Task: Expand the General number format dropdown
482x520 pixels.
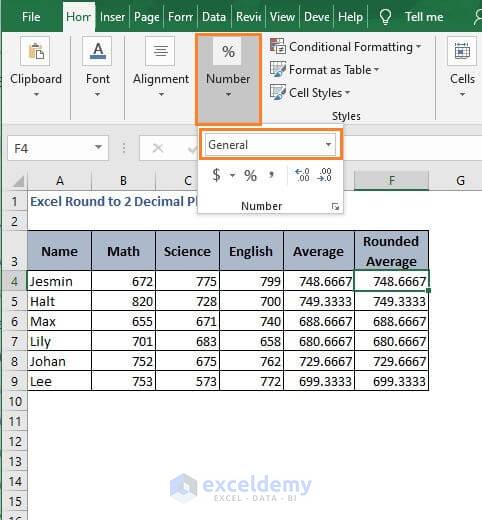Action: [x=328, y=144]
